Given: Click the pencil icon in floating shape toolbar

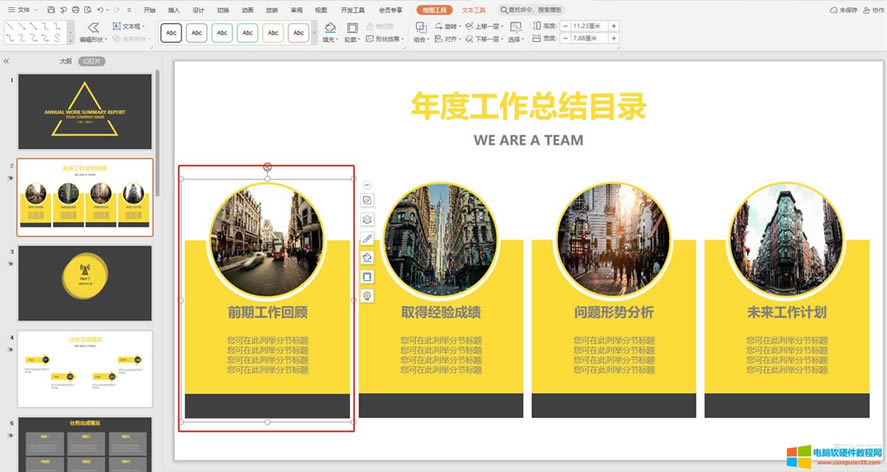Looking at the screenshot, I should 367,238.
